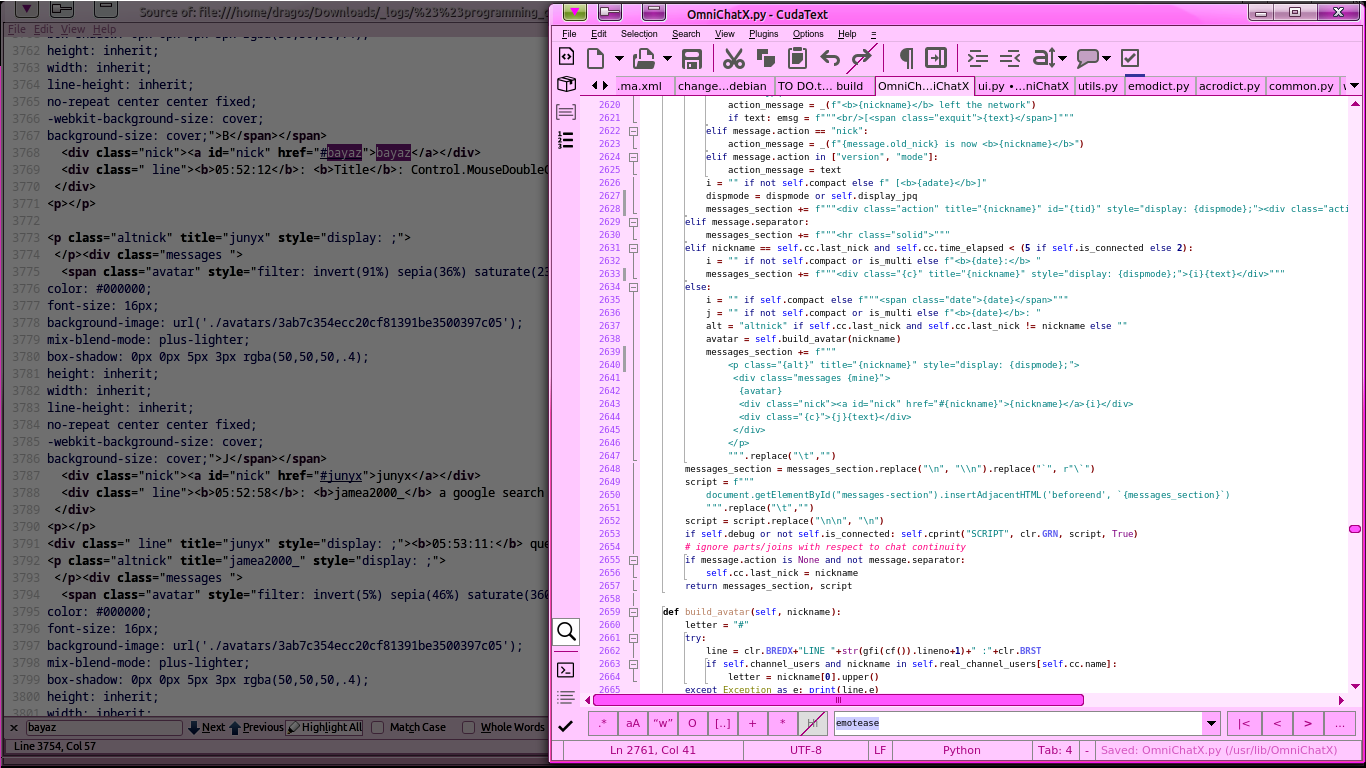Screen dimensions: 1366x768
Task: Click the vertical scrollbar marker in CudaText
Action: 1355,528
